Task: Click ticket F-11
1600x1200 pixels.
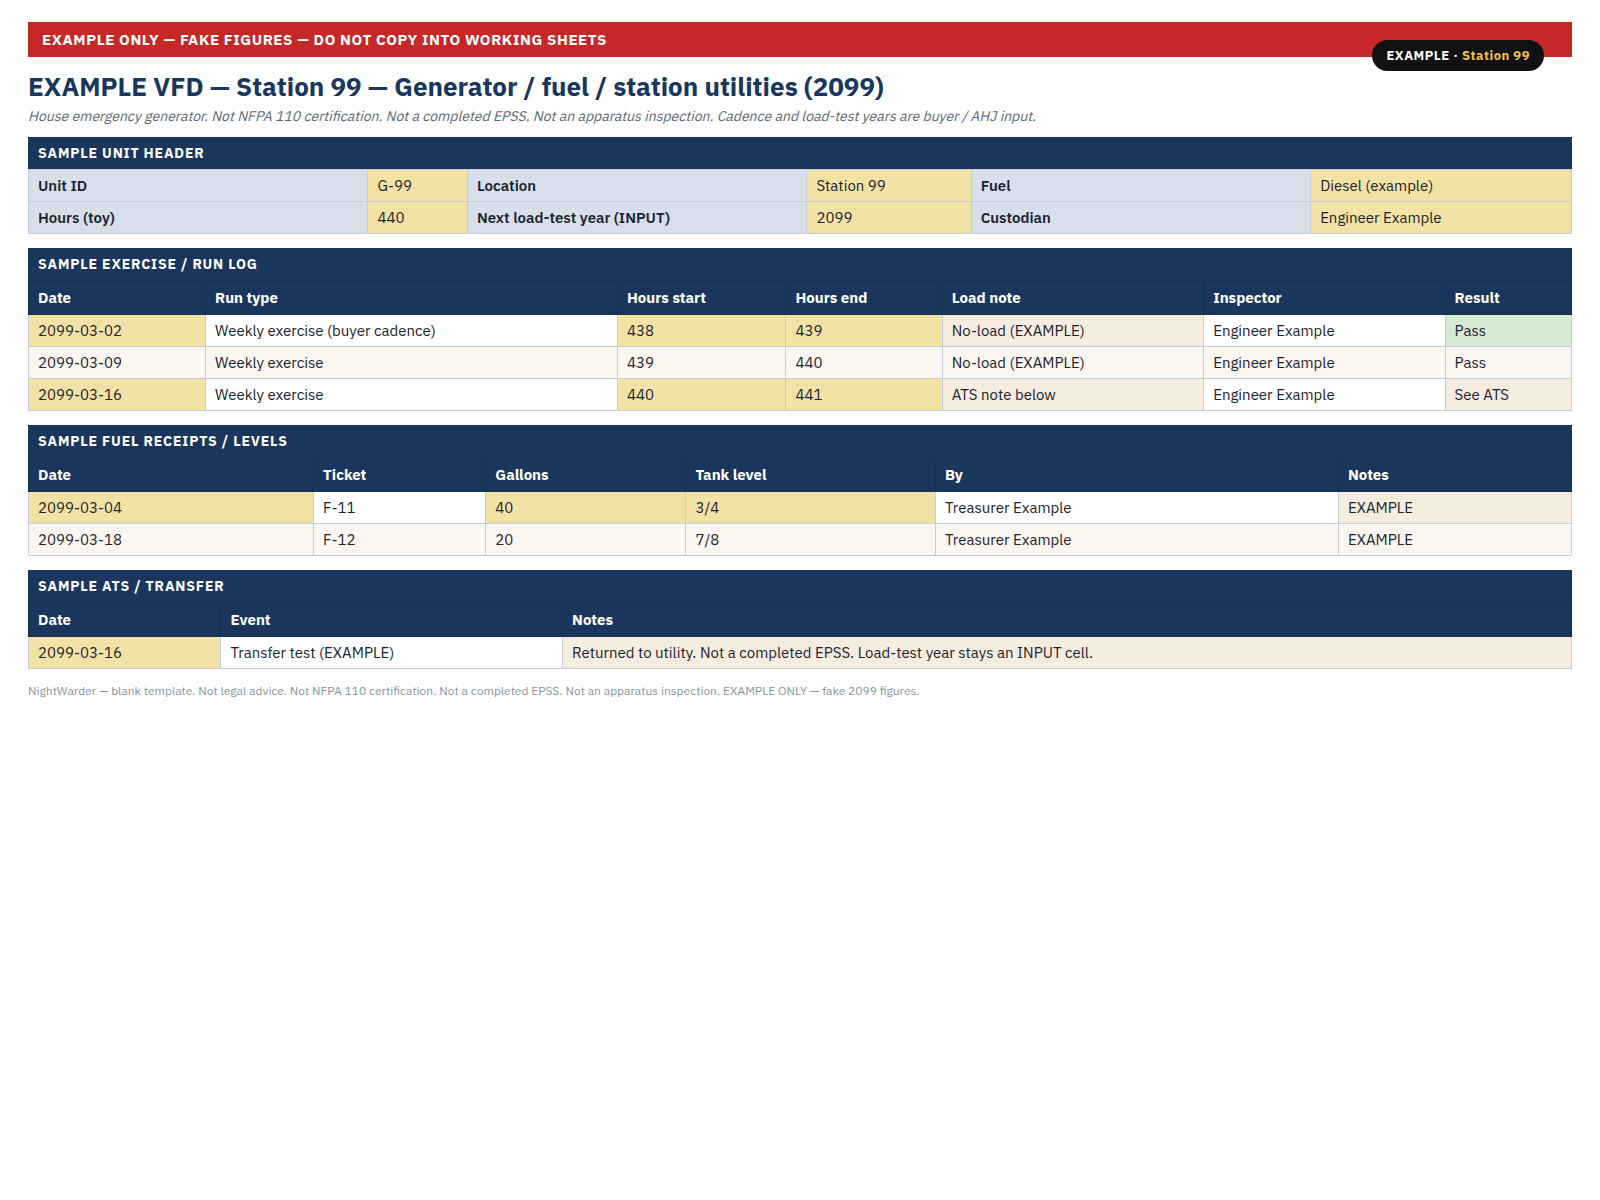Action: point(399,508)
